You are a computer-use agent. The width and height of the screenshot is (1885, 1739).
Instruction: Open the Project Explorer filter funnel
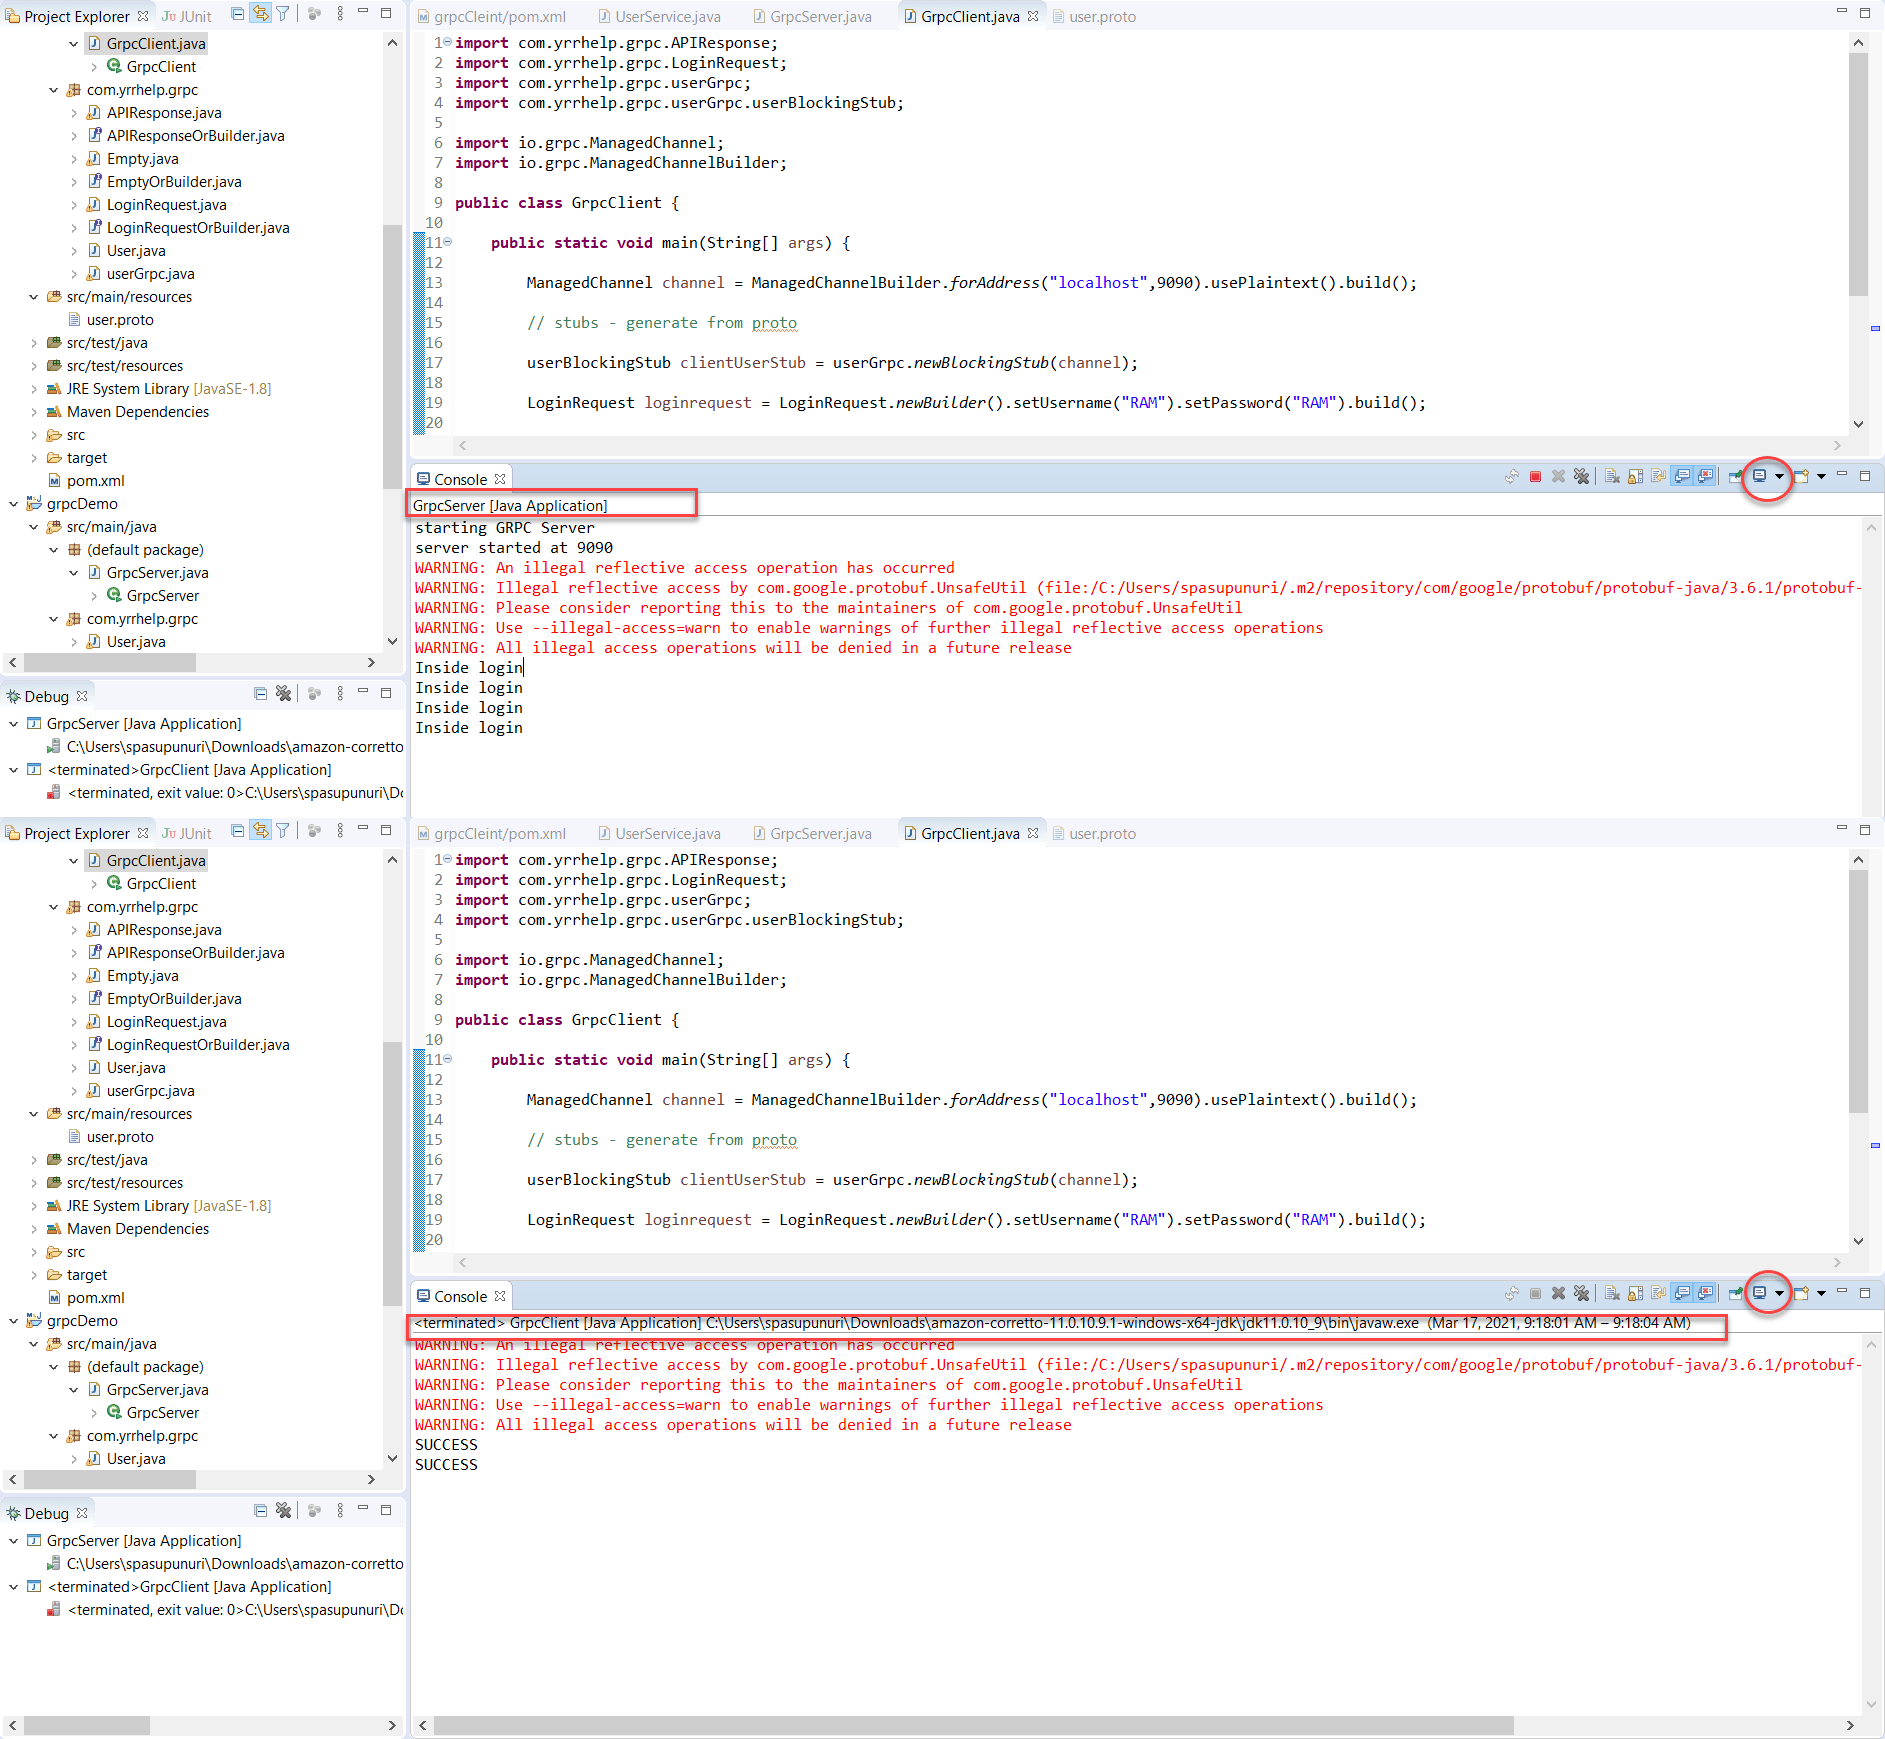(283, 14)
